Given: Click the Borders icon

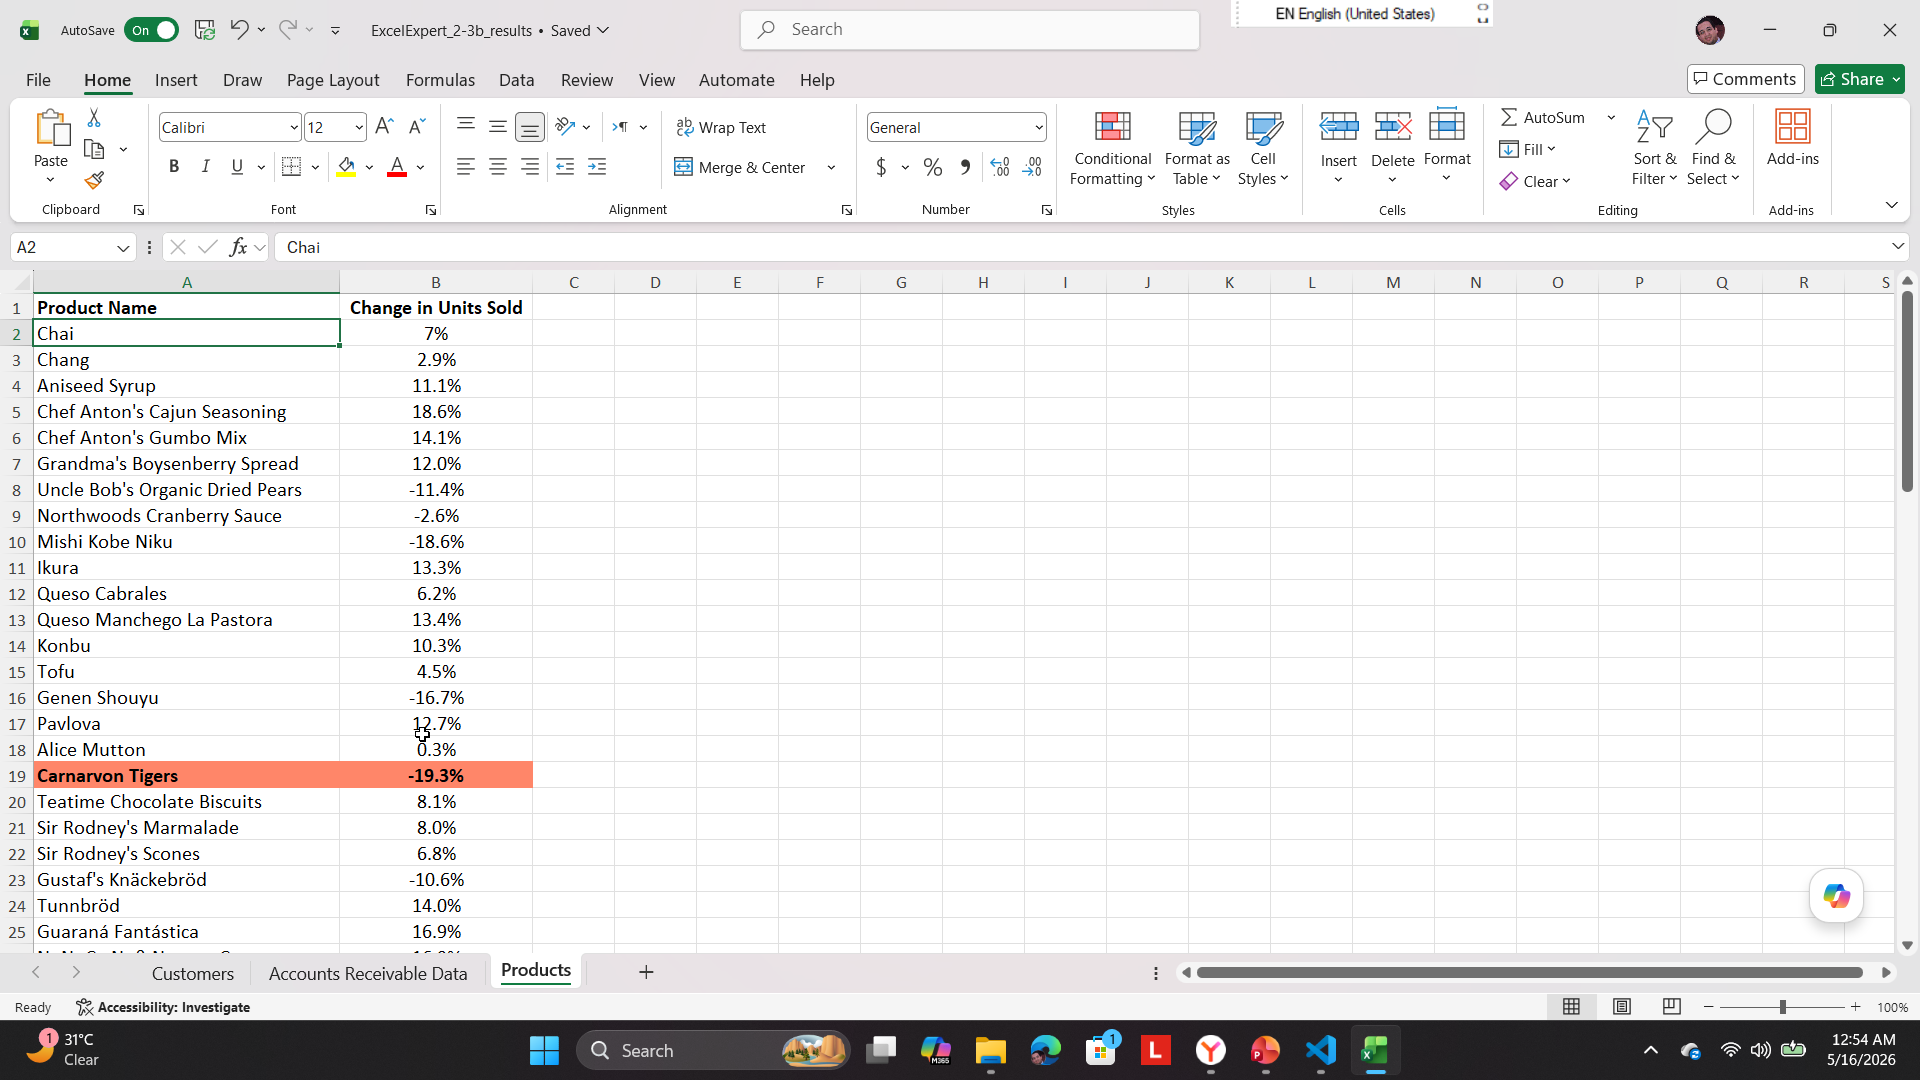Looking at the screenshot, I should 291,167.
